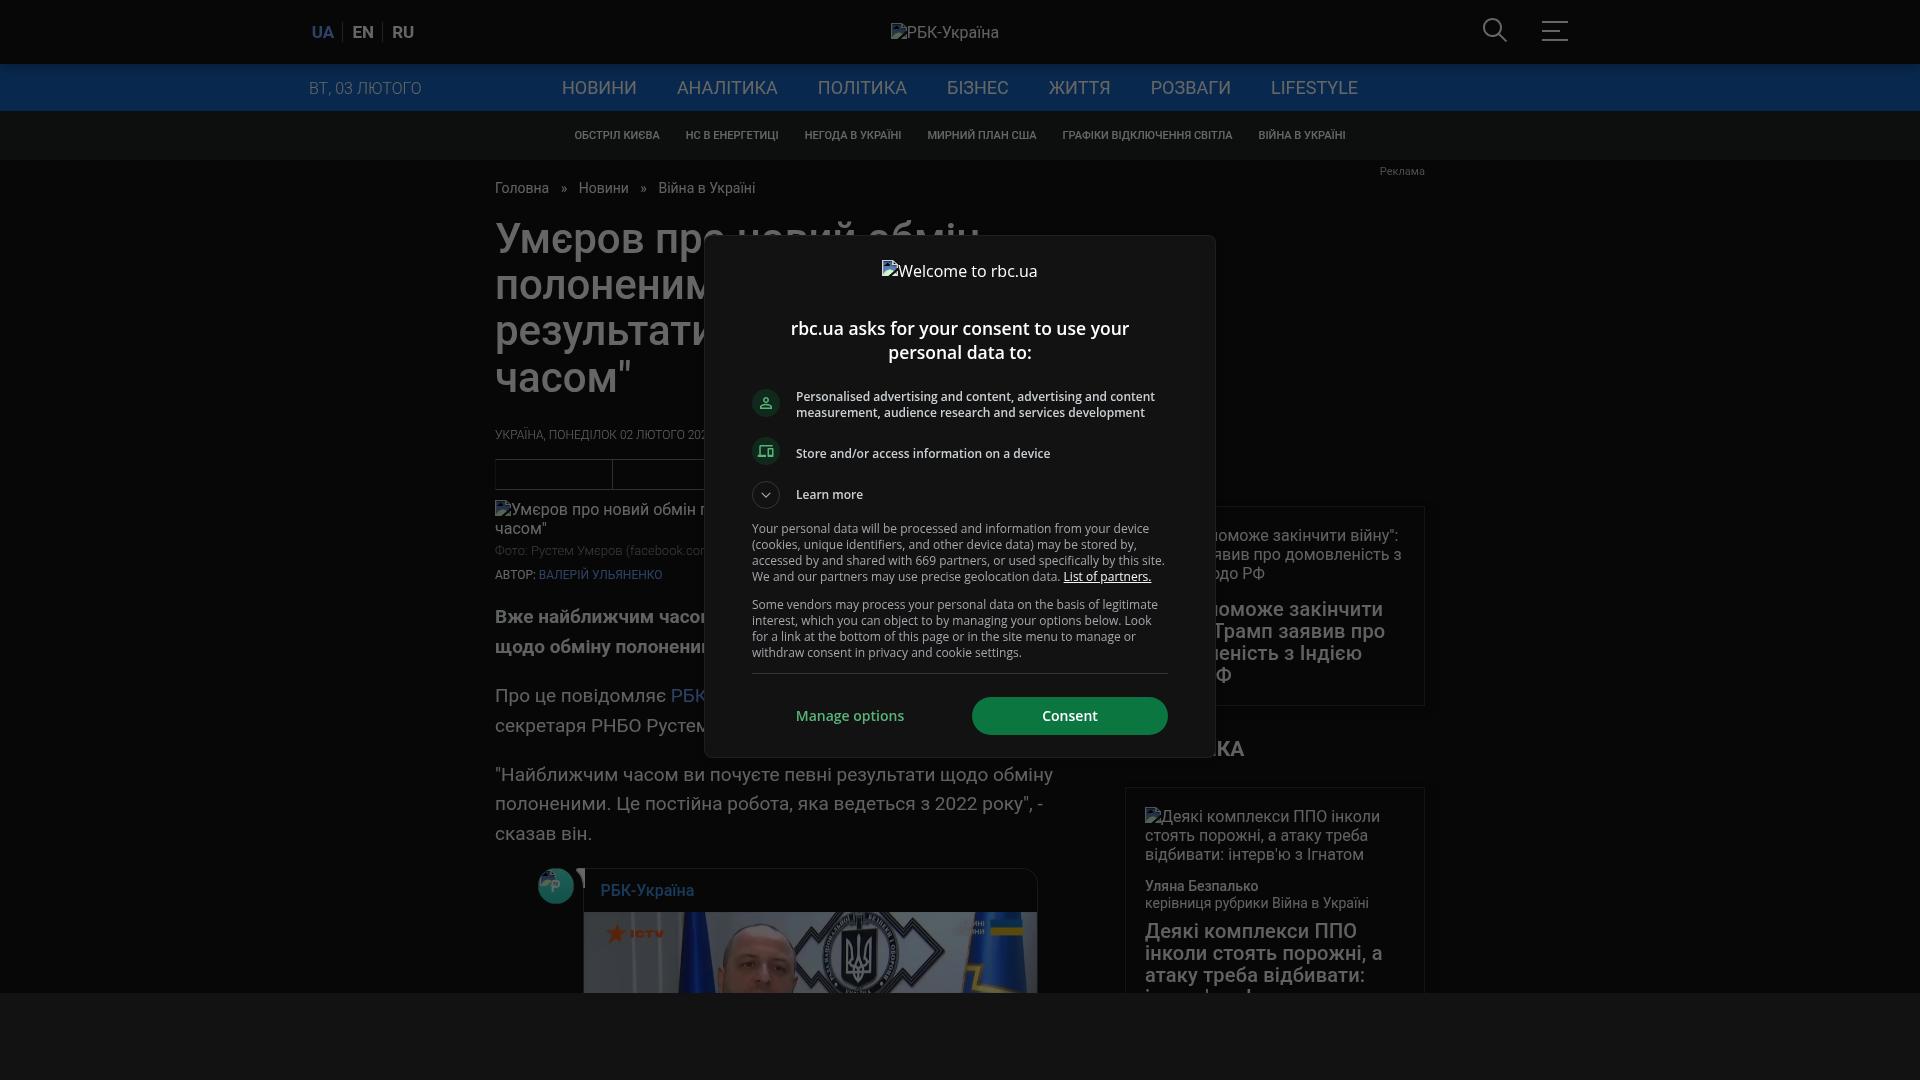Click Manage options in consent dialog
The width and height of the screenshot is (1920, 1080).
coord(850,716)
